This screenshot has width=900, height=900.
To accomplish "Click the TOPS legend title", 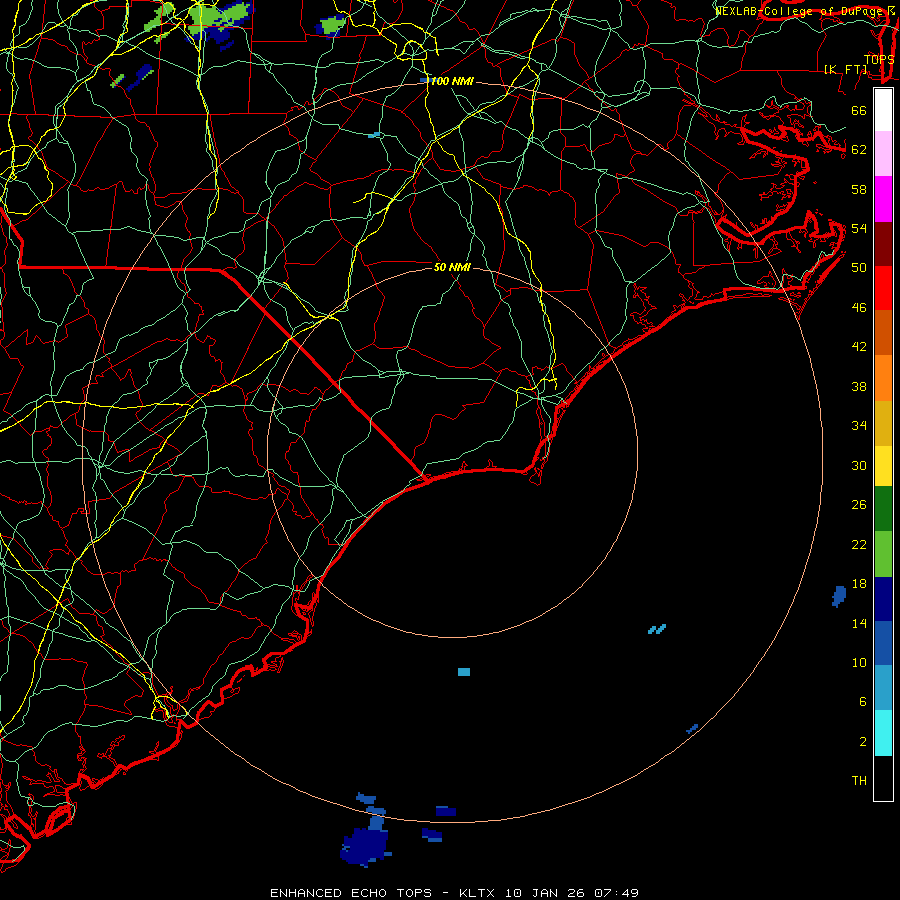I will tap(879, 59).
